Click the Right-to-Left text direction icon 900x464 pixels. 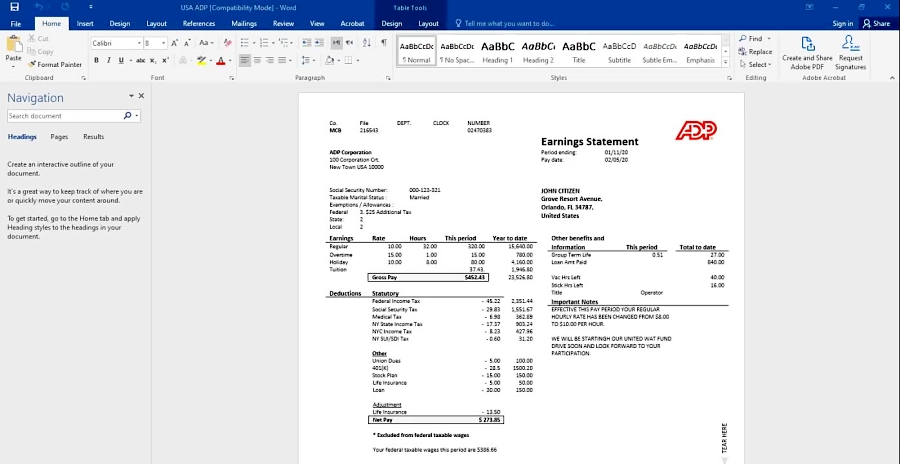pos(350,43)
